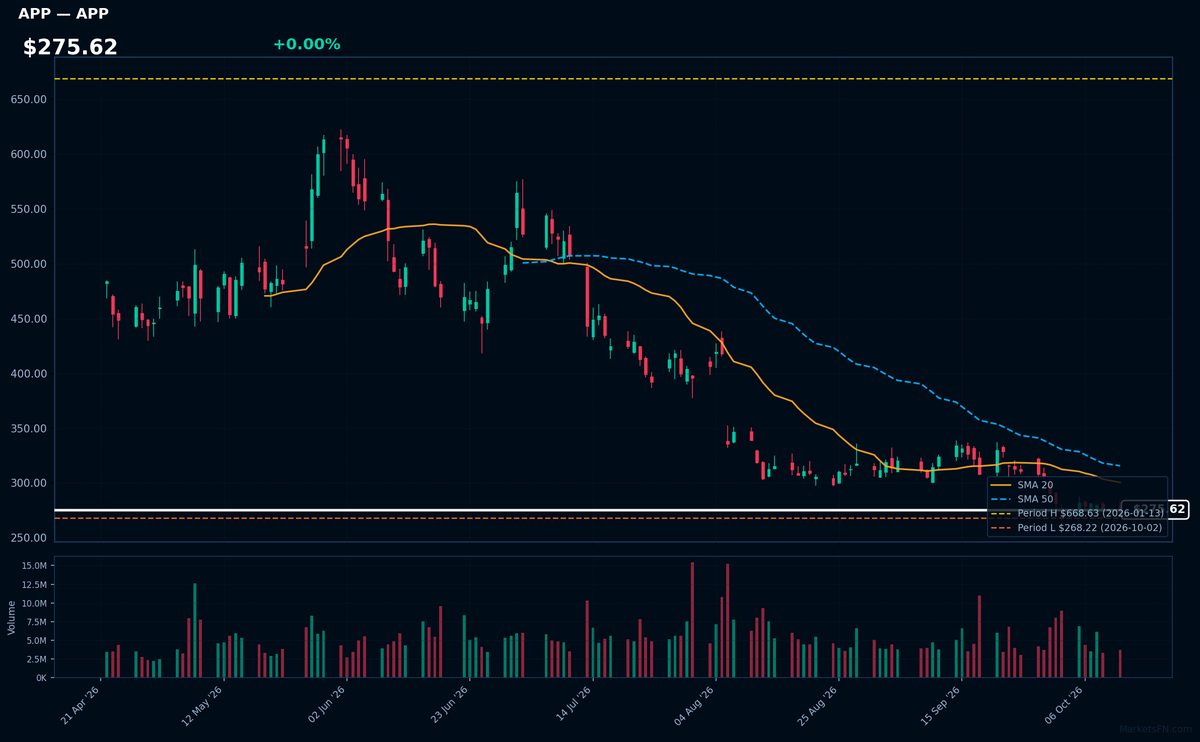Viewport: 1200px width, 742px height.
Task: Click the 06 Oct '26 date label
Action: click(x=1065, y=706)
